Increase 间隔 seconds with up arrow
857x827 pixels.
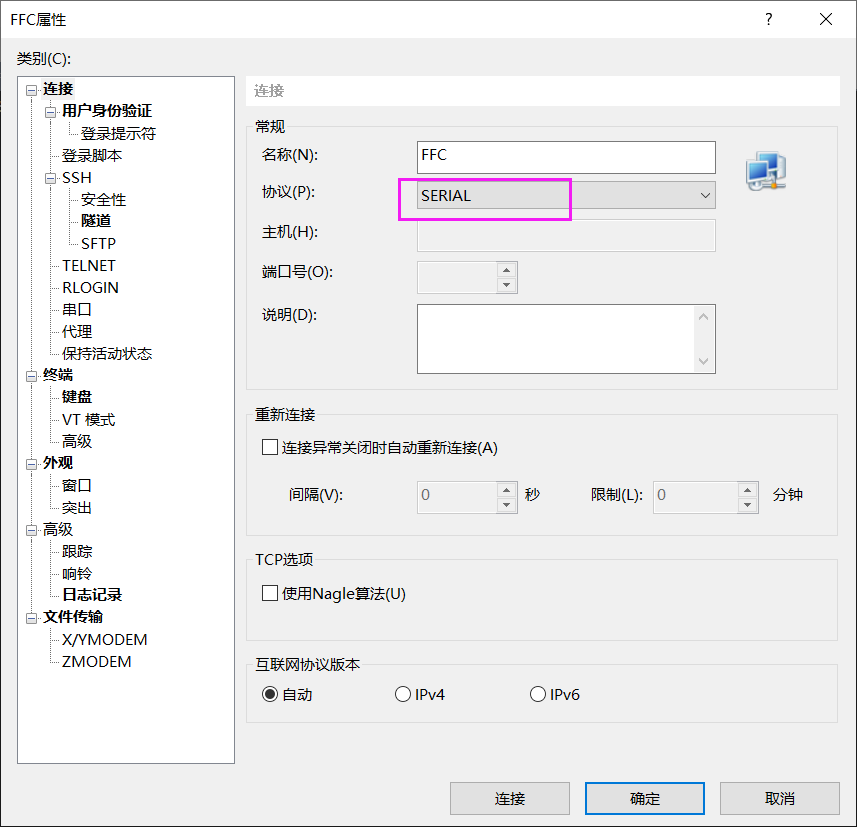tap(507, 490)
